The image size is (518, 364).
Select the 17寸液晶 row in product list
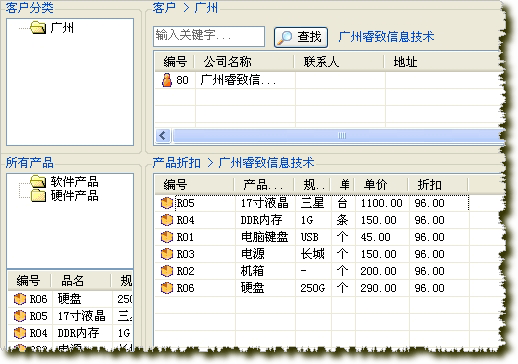(71, 316)
